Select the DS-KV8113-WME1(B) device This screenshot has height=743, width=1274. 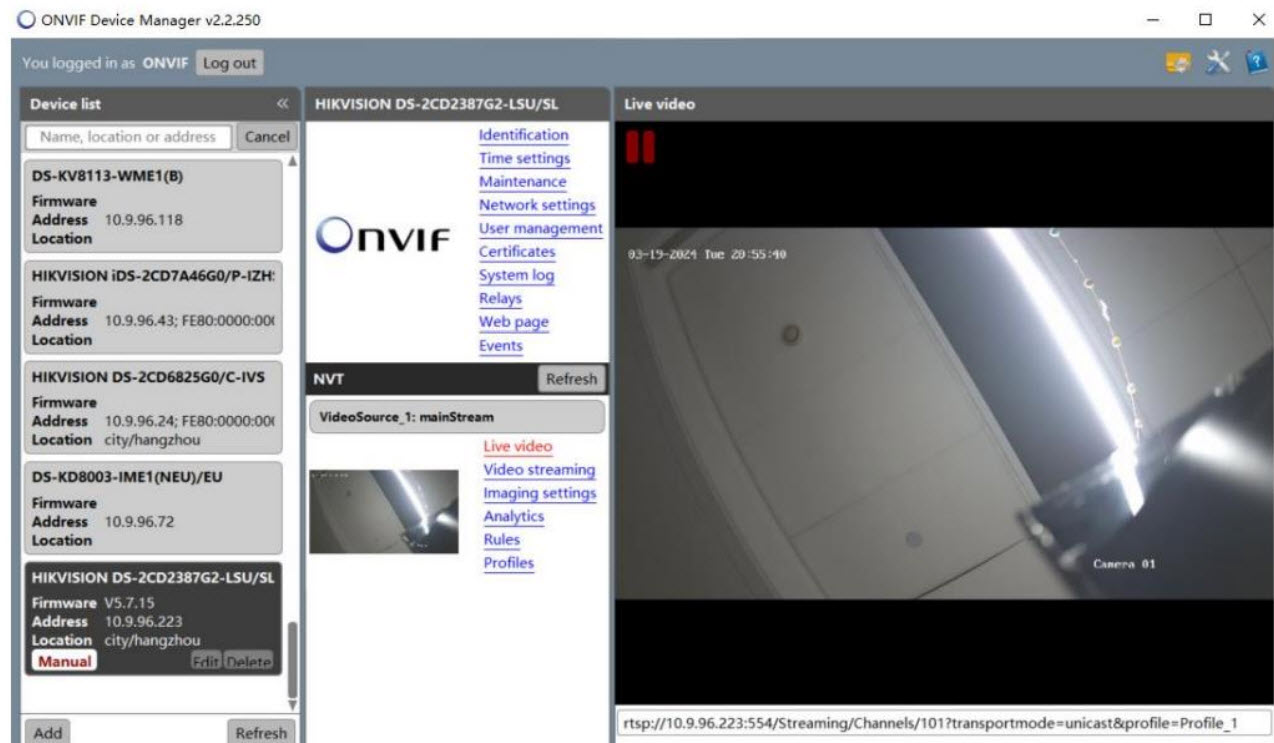(152, 206)
